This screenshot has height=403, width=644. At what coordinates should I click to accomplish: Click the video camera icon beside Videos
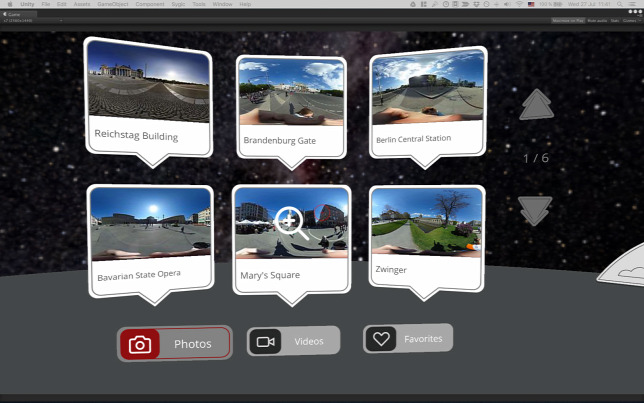[265, 342]
